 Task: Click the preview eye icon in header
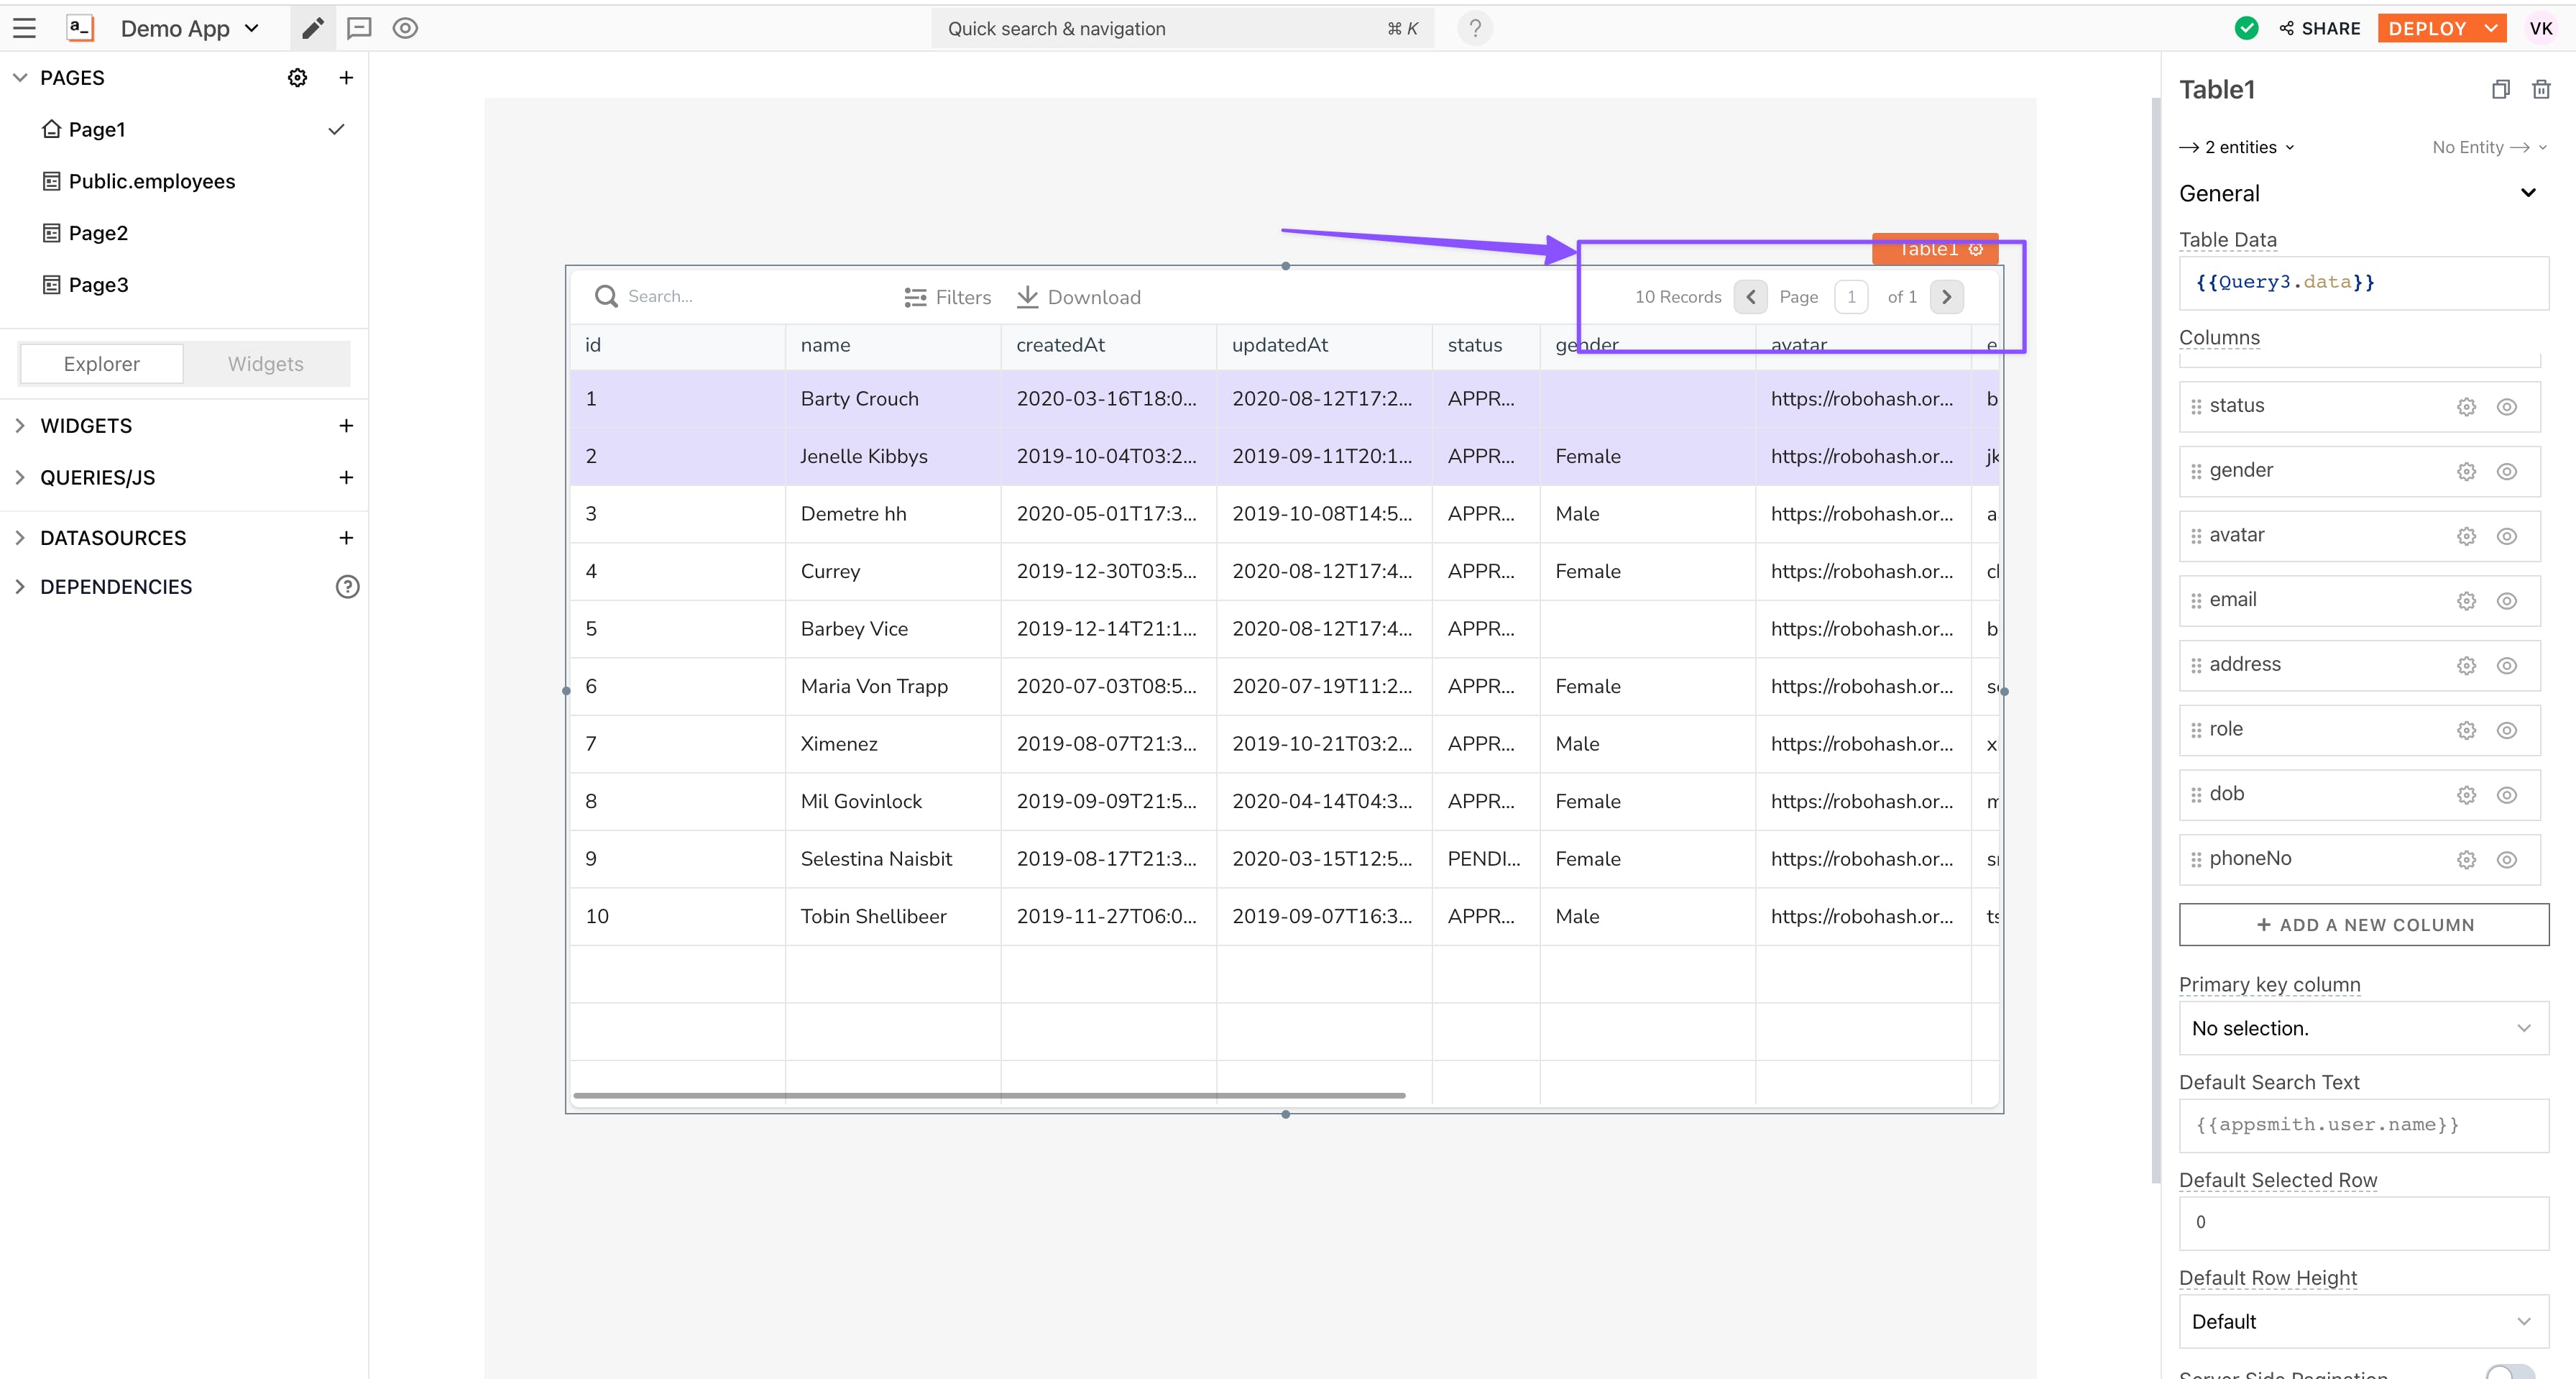(405, 28)
